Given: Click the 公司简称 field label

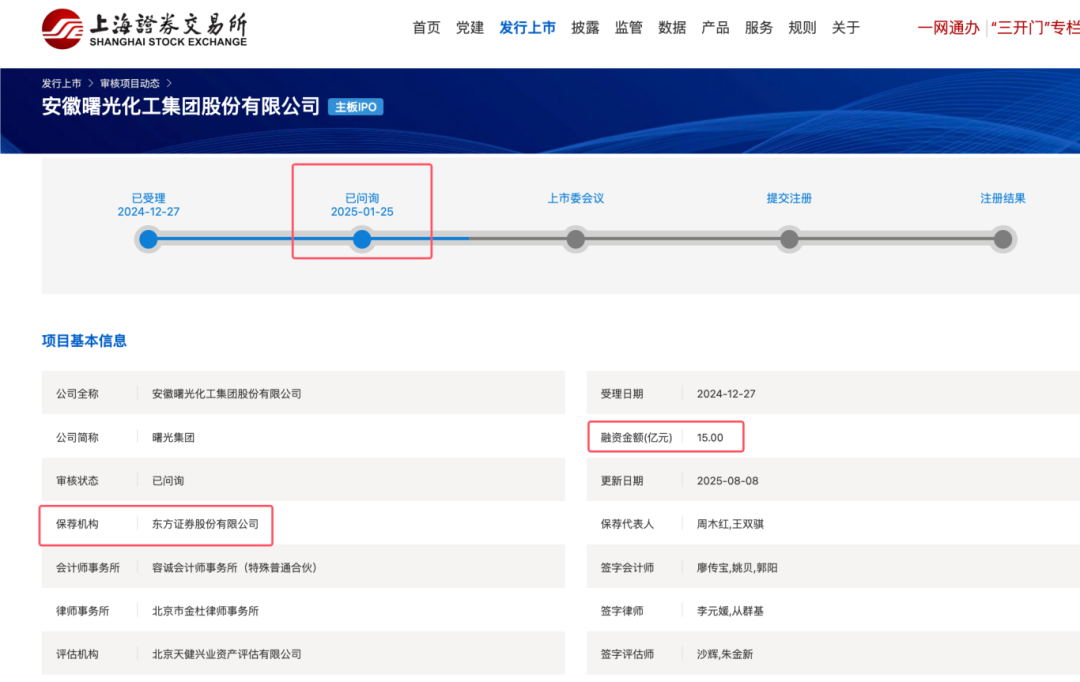Looking at the screenshot, I should pos(77,437).
